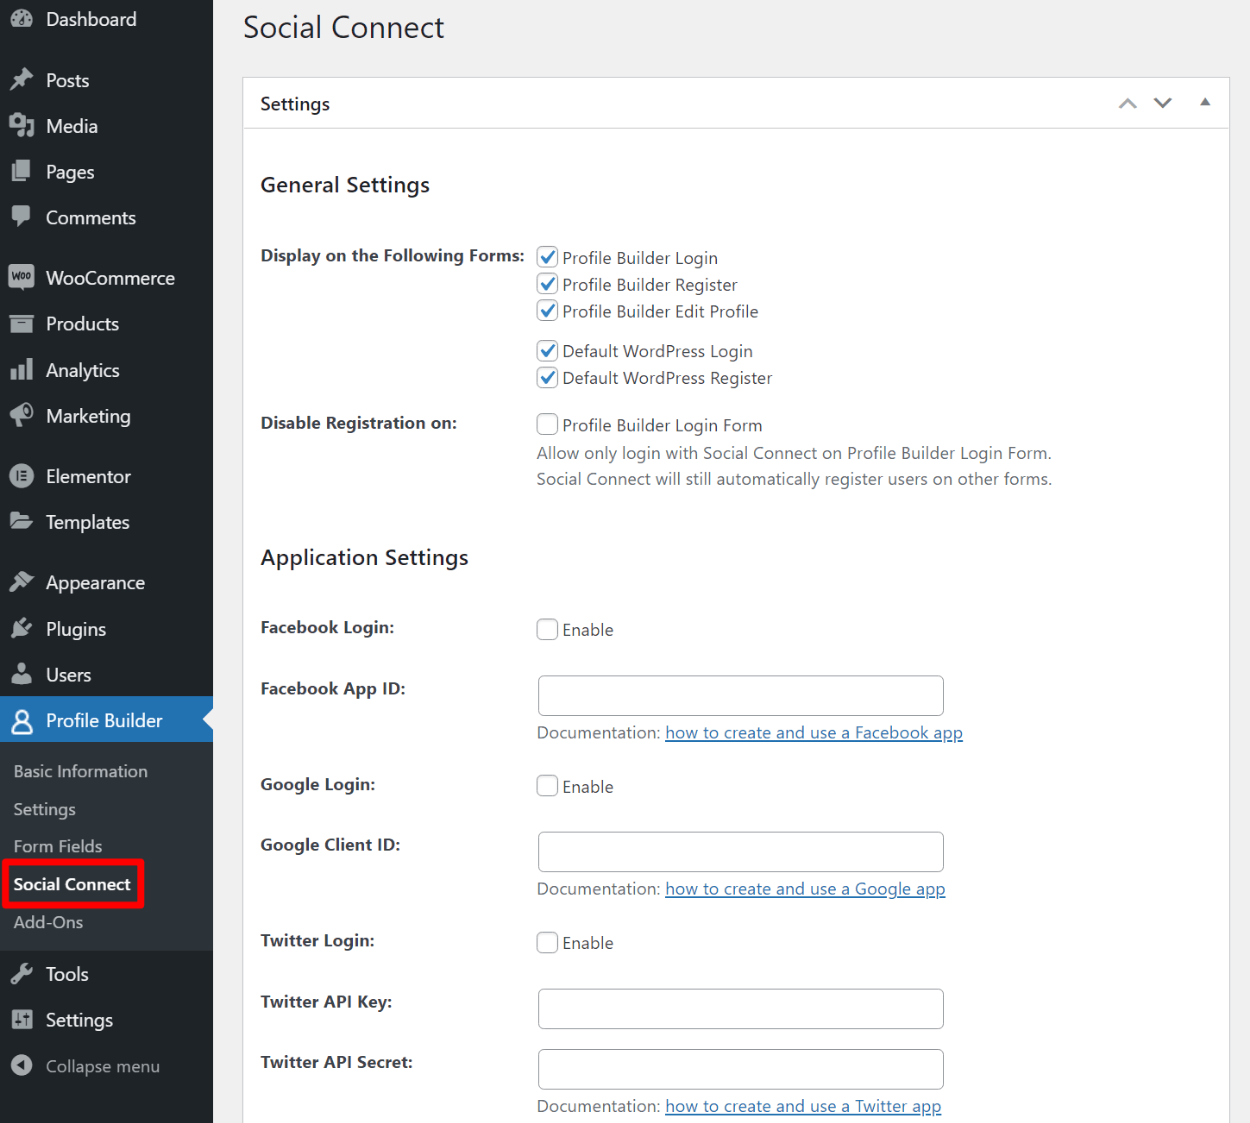Click the Settings sliders icon in sidebar
Screen dimensions: 1250x1123
point(21,1019)
